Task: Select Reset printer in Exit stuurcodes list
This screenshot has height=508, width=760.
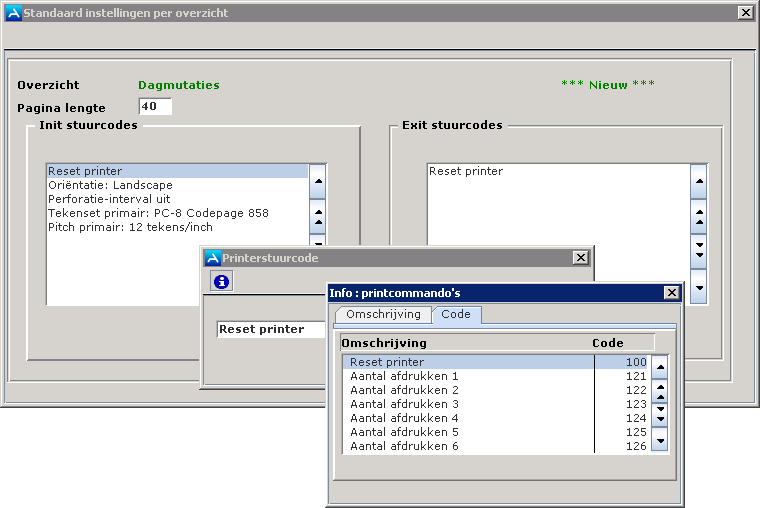Action: point(466,171)
